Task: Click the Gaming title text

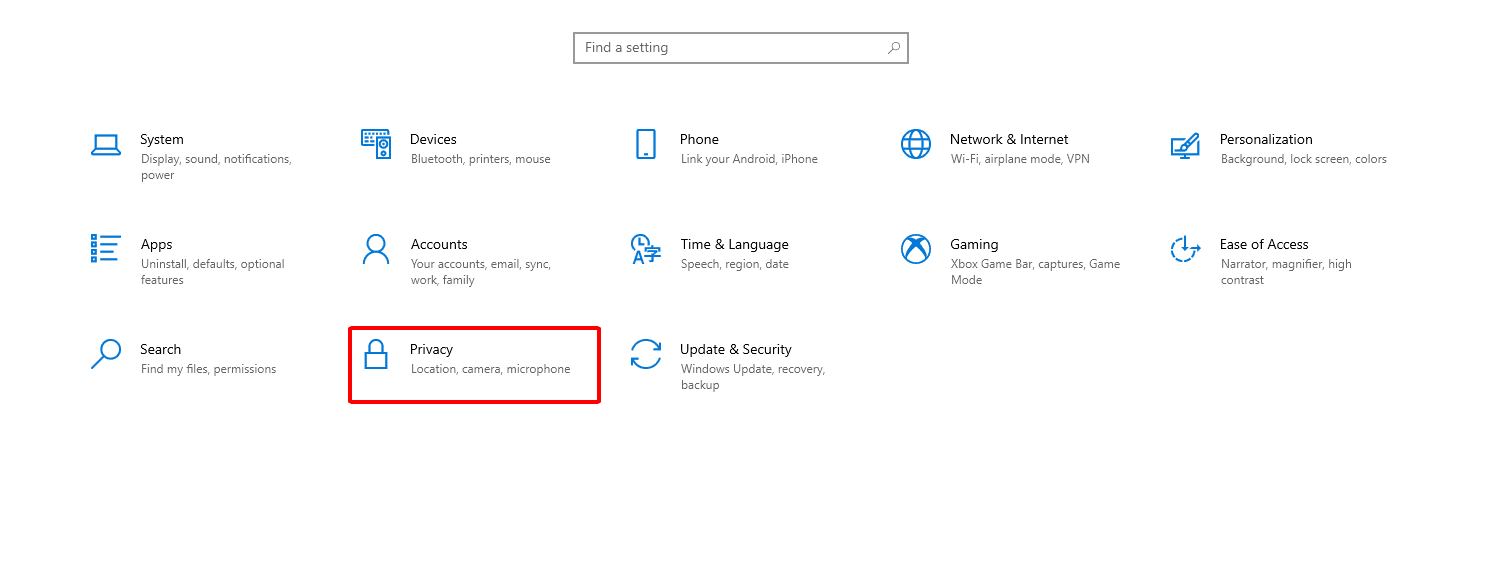Action: pos(974,244)
